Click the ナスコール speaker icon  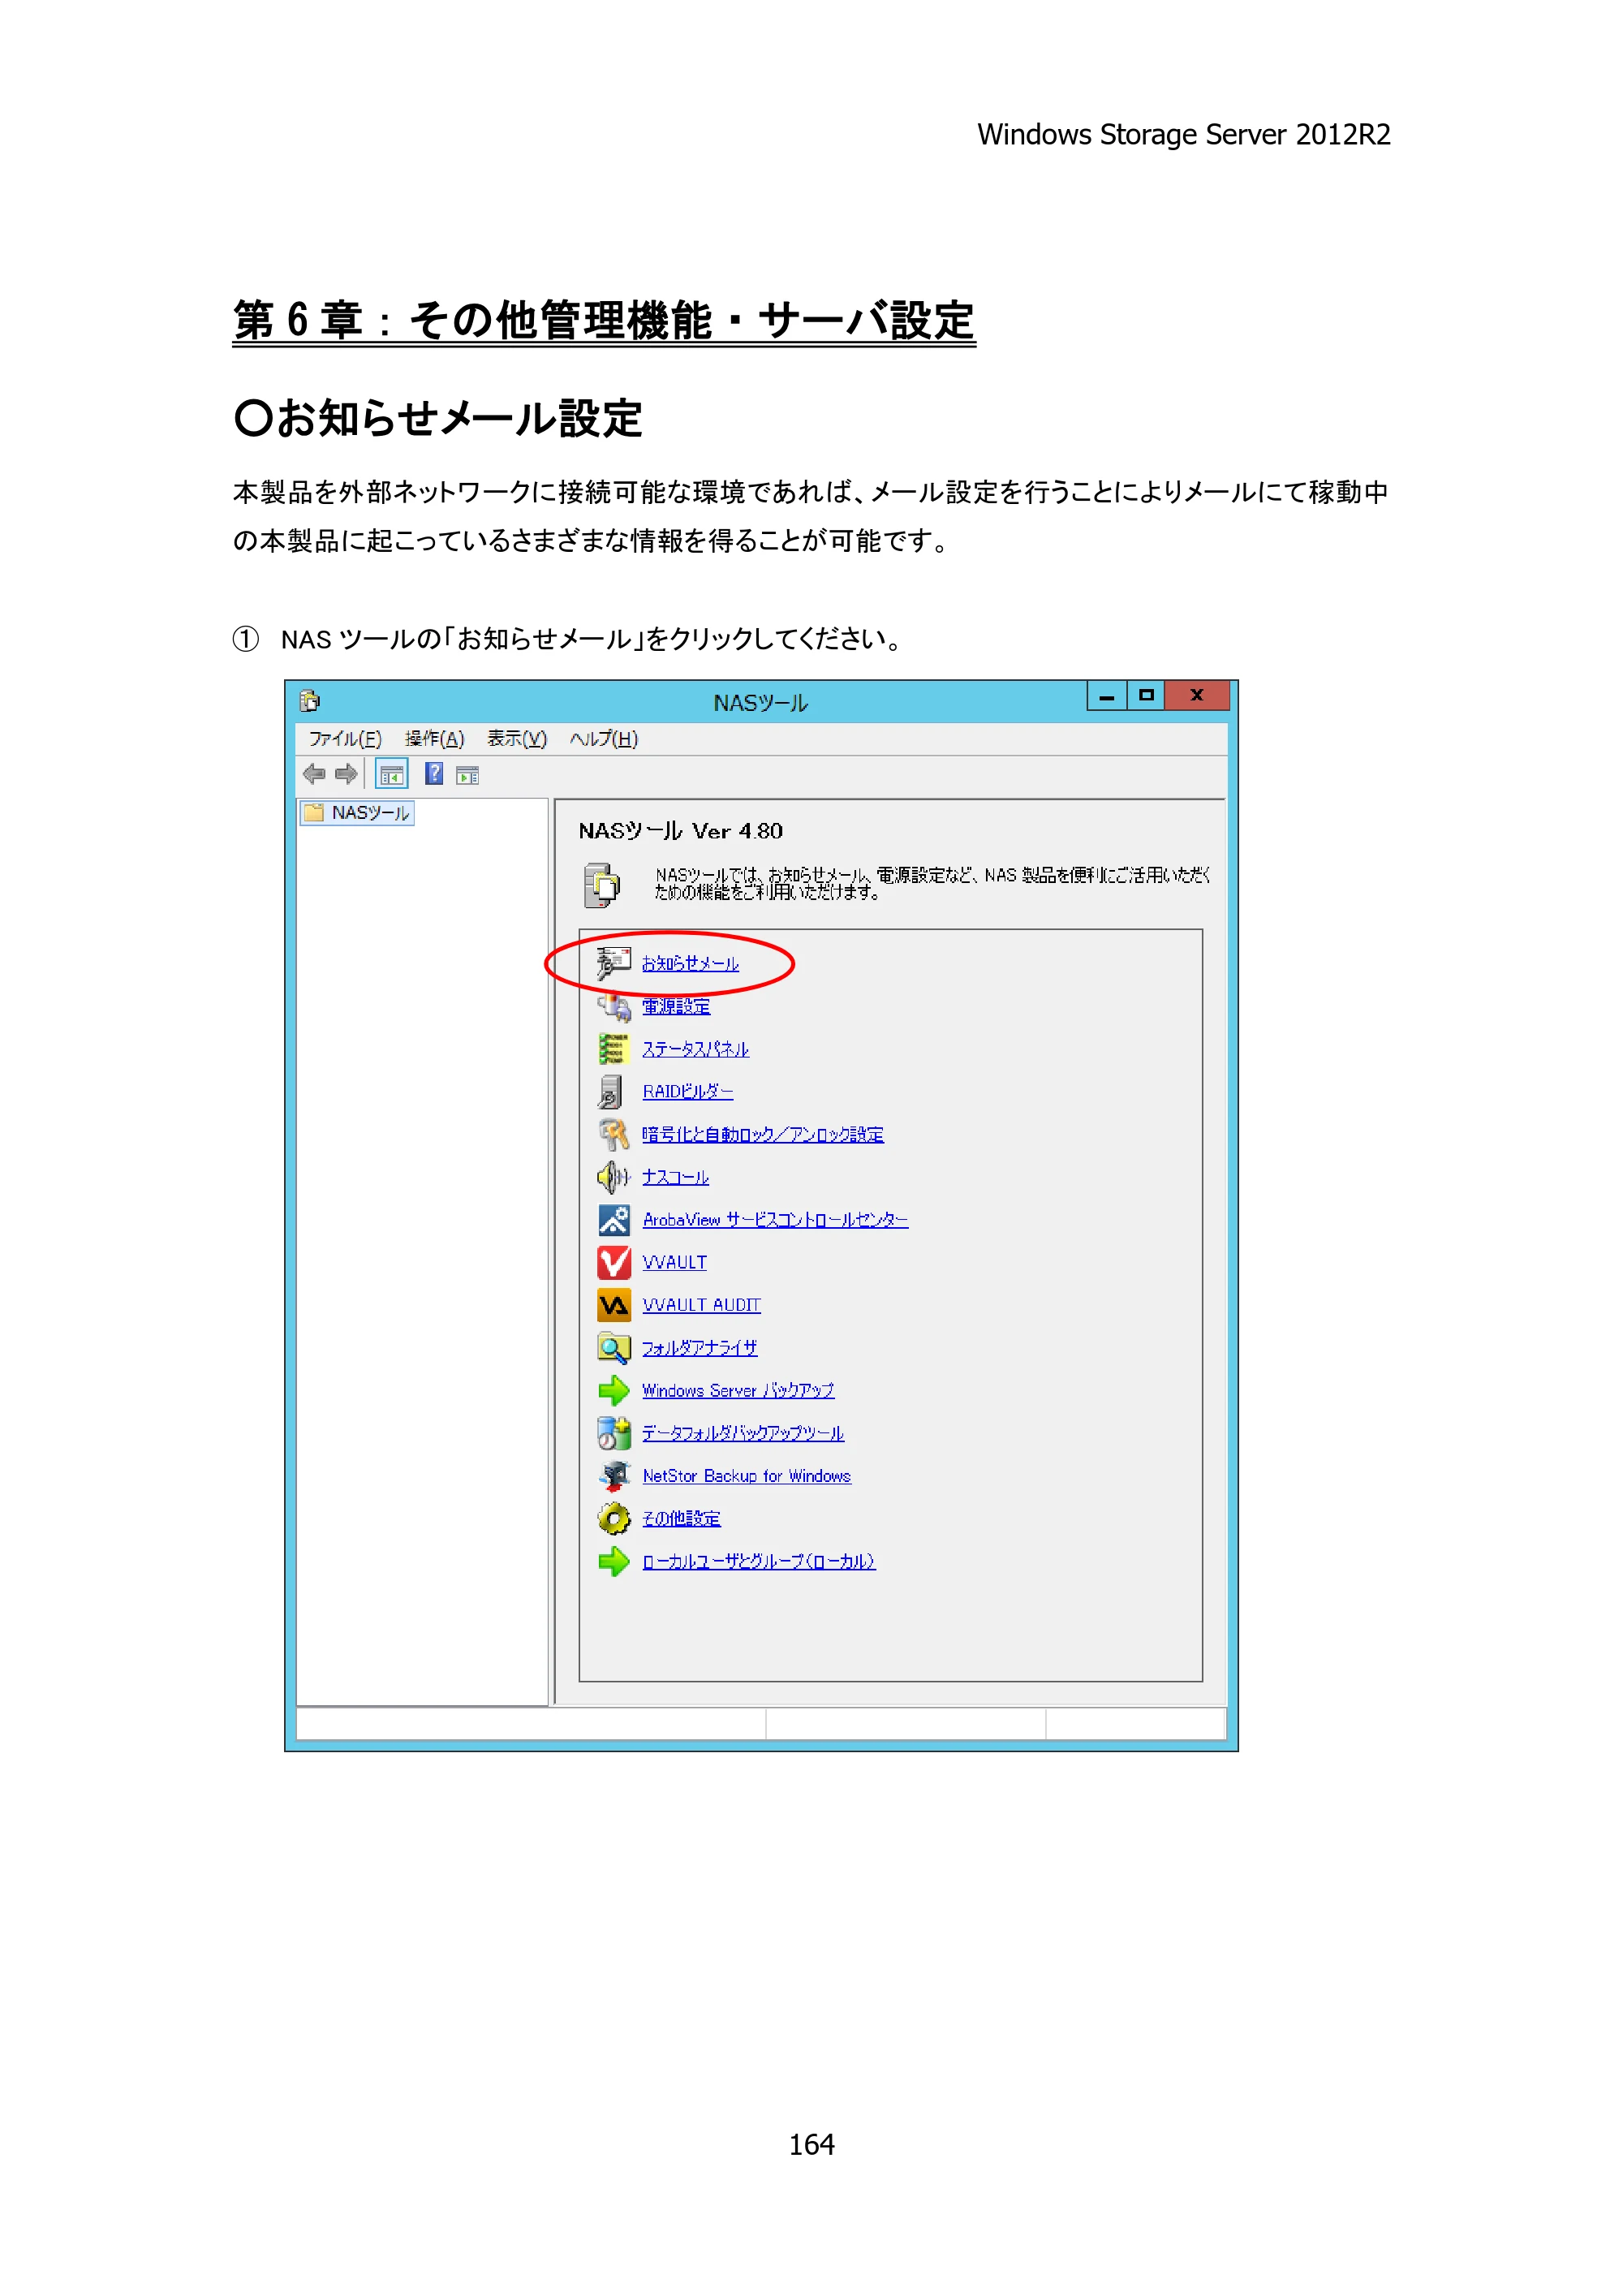[613, 1177]
